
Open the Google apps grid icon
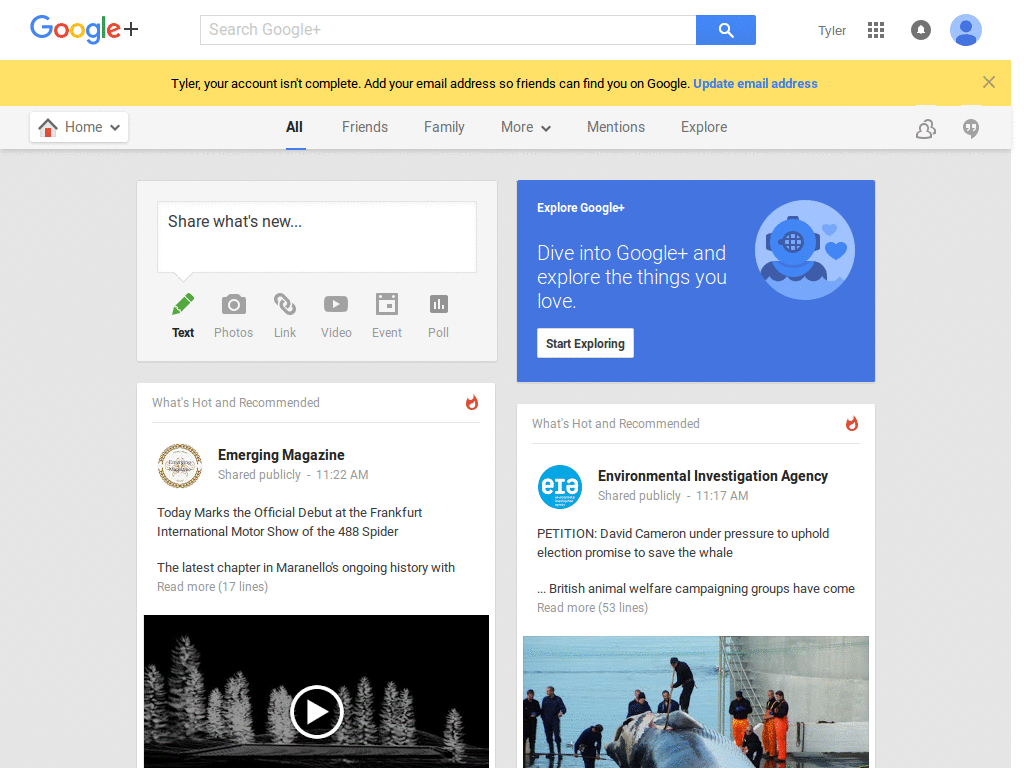coord(876,30)
